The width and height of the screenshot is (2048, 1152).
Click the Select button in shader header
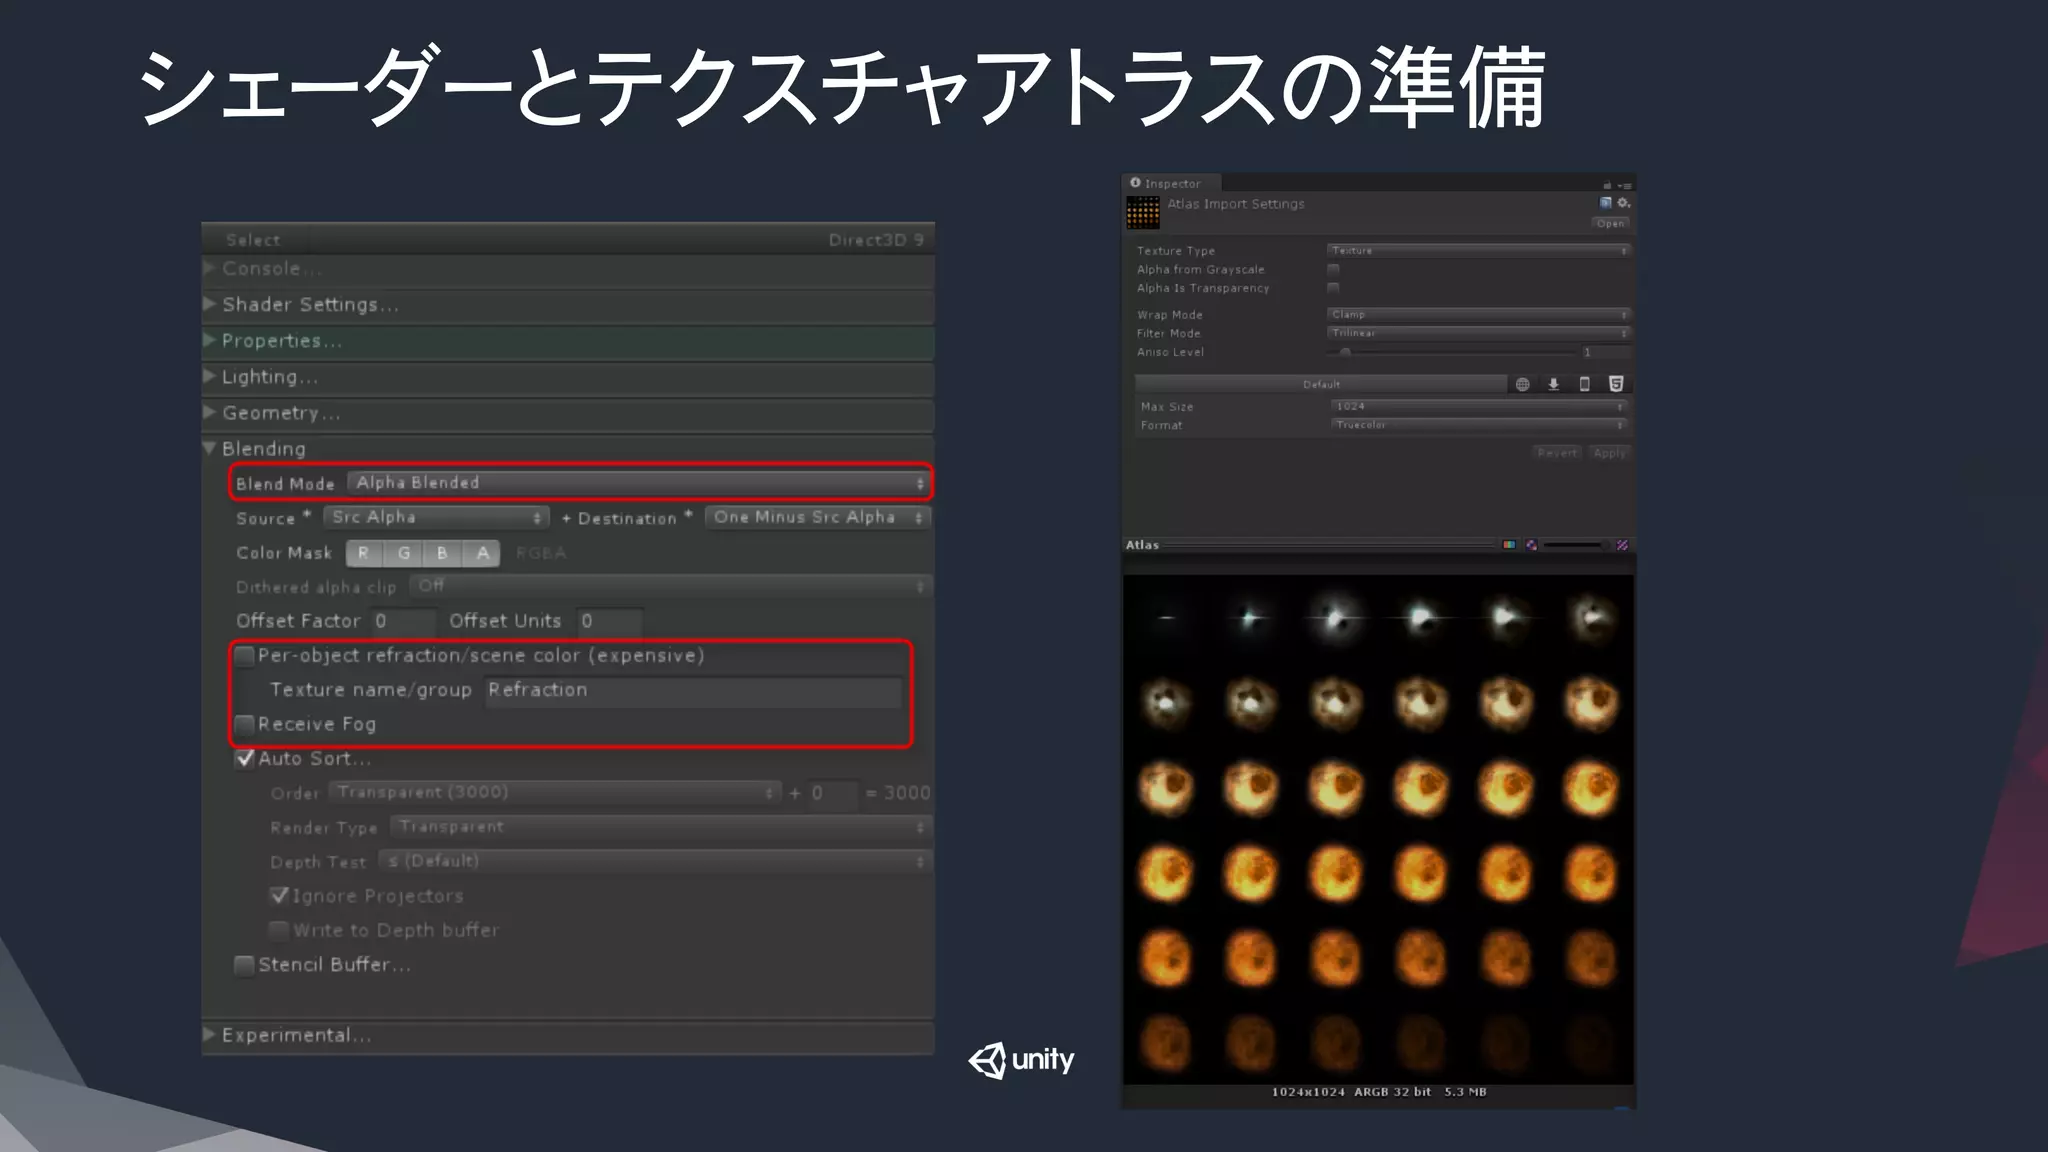click(253, 240)
